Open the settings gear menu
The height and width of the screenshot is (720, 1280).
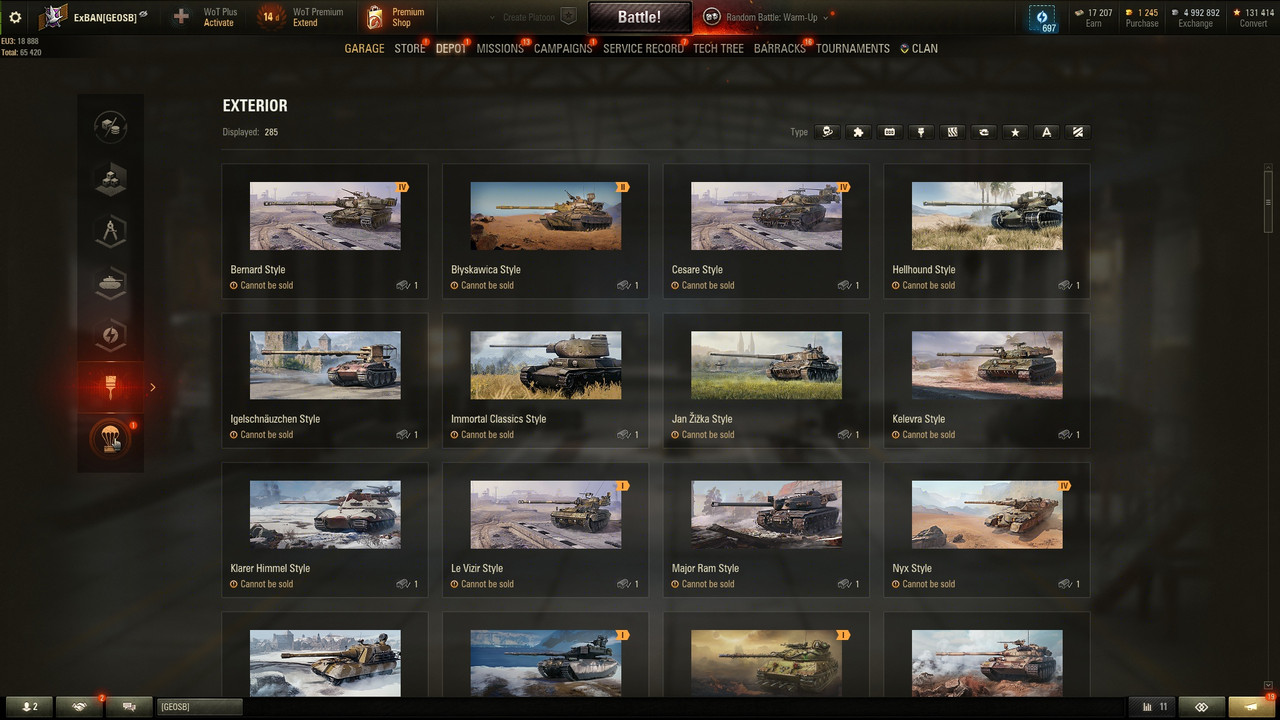click(15, 17)
